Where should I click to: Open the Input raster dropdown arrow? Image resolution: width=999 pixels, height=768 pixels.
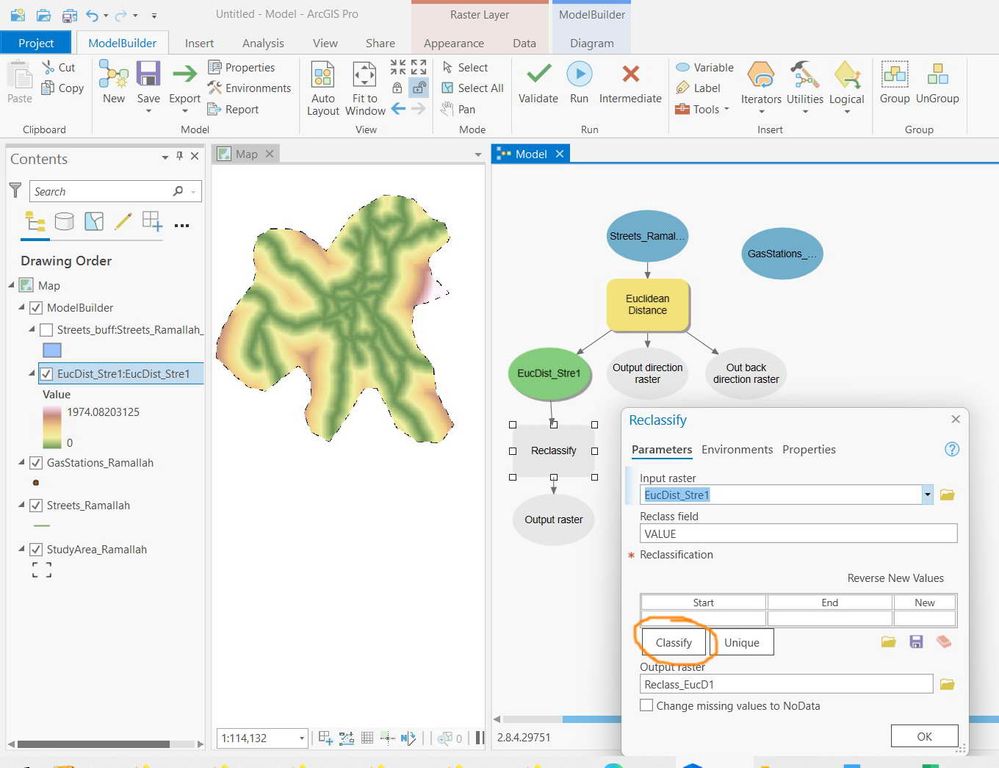928,495
